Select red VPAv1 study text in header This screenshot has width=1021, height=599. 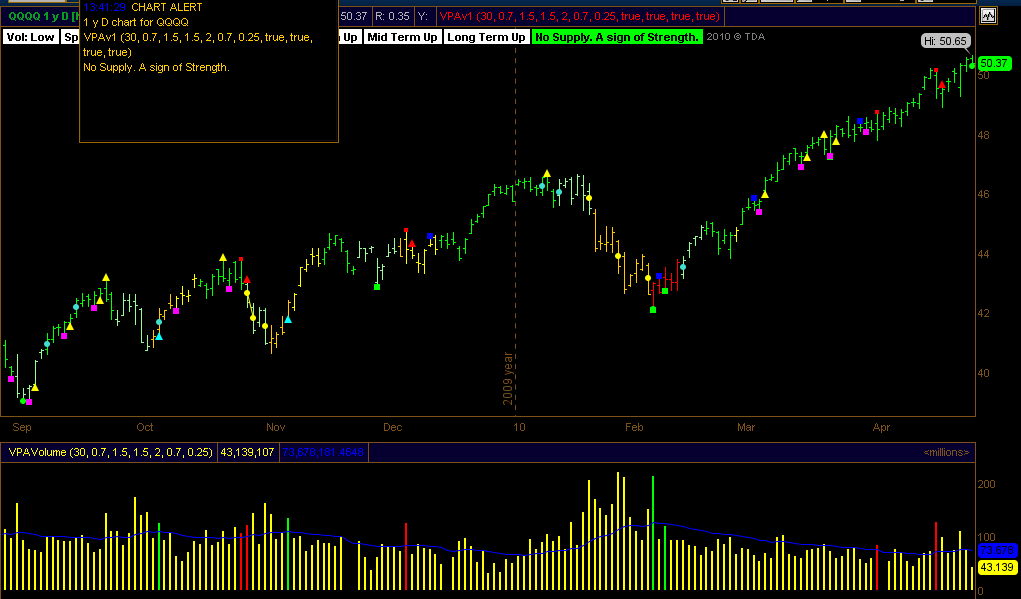[580, 16]
